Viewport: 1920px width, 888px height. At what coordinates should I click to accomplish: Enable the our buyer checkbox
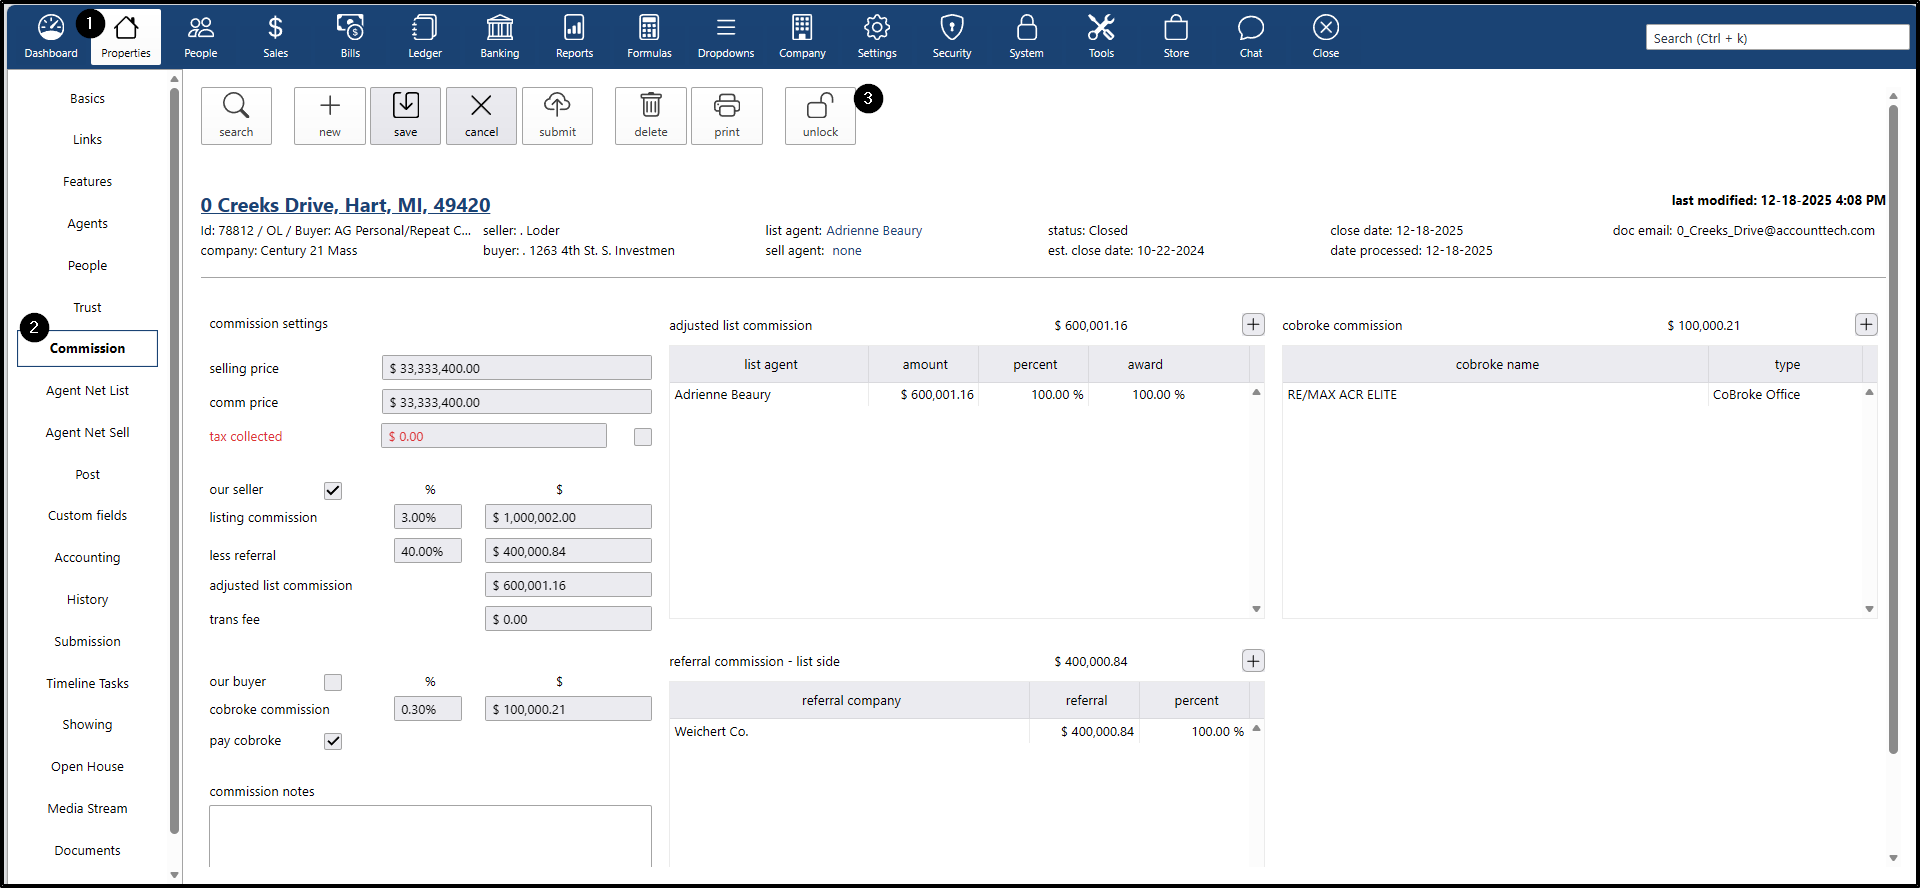pyautogui.click(x=333, y=682)
